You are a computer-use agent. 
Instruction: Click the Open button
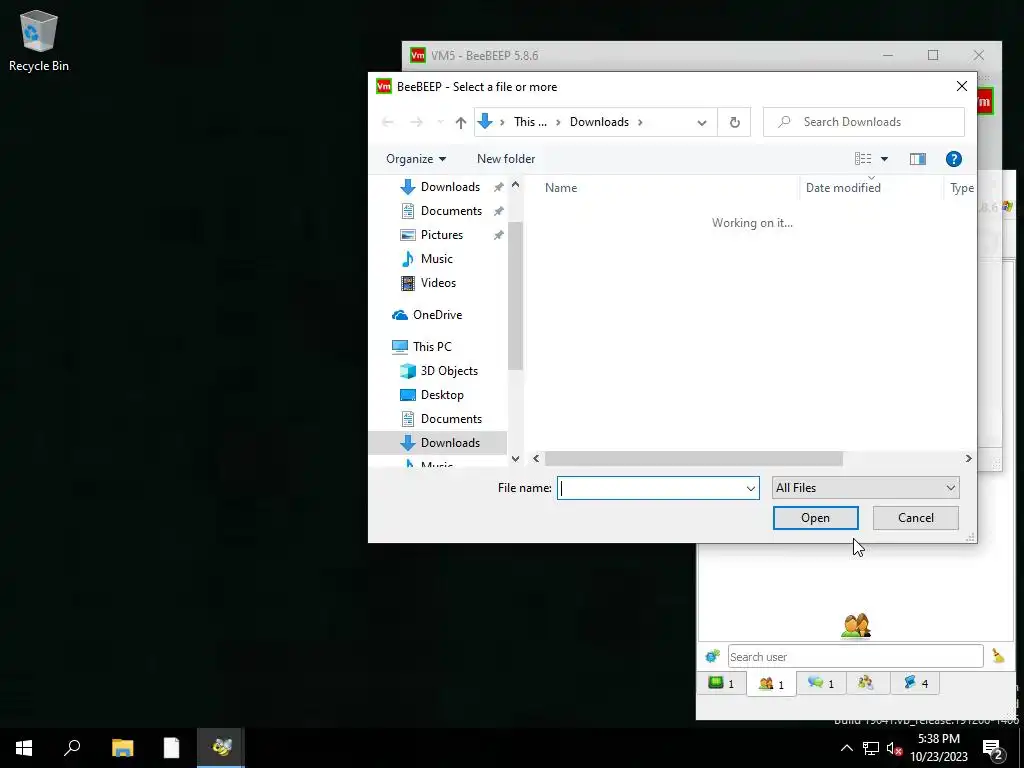pos(815,518)
